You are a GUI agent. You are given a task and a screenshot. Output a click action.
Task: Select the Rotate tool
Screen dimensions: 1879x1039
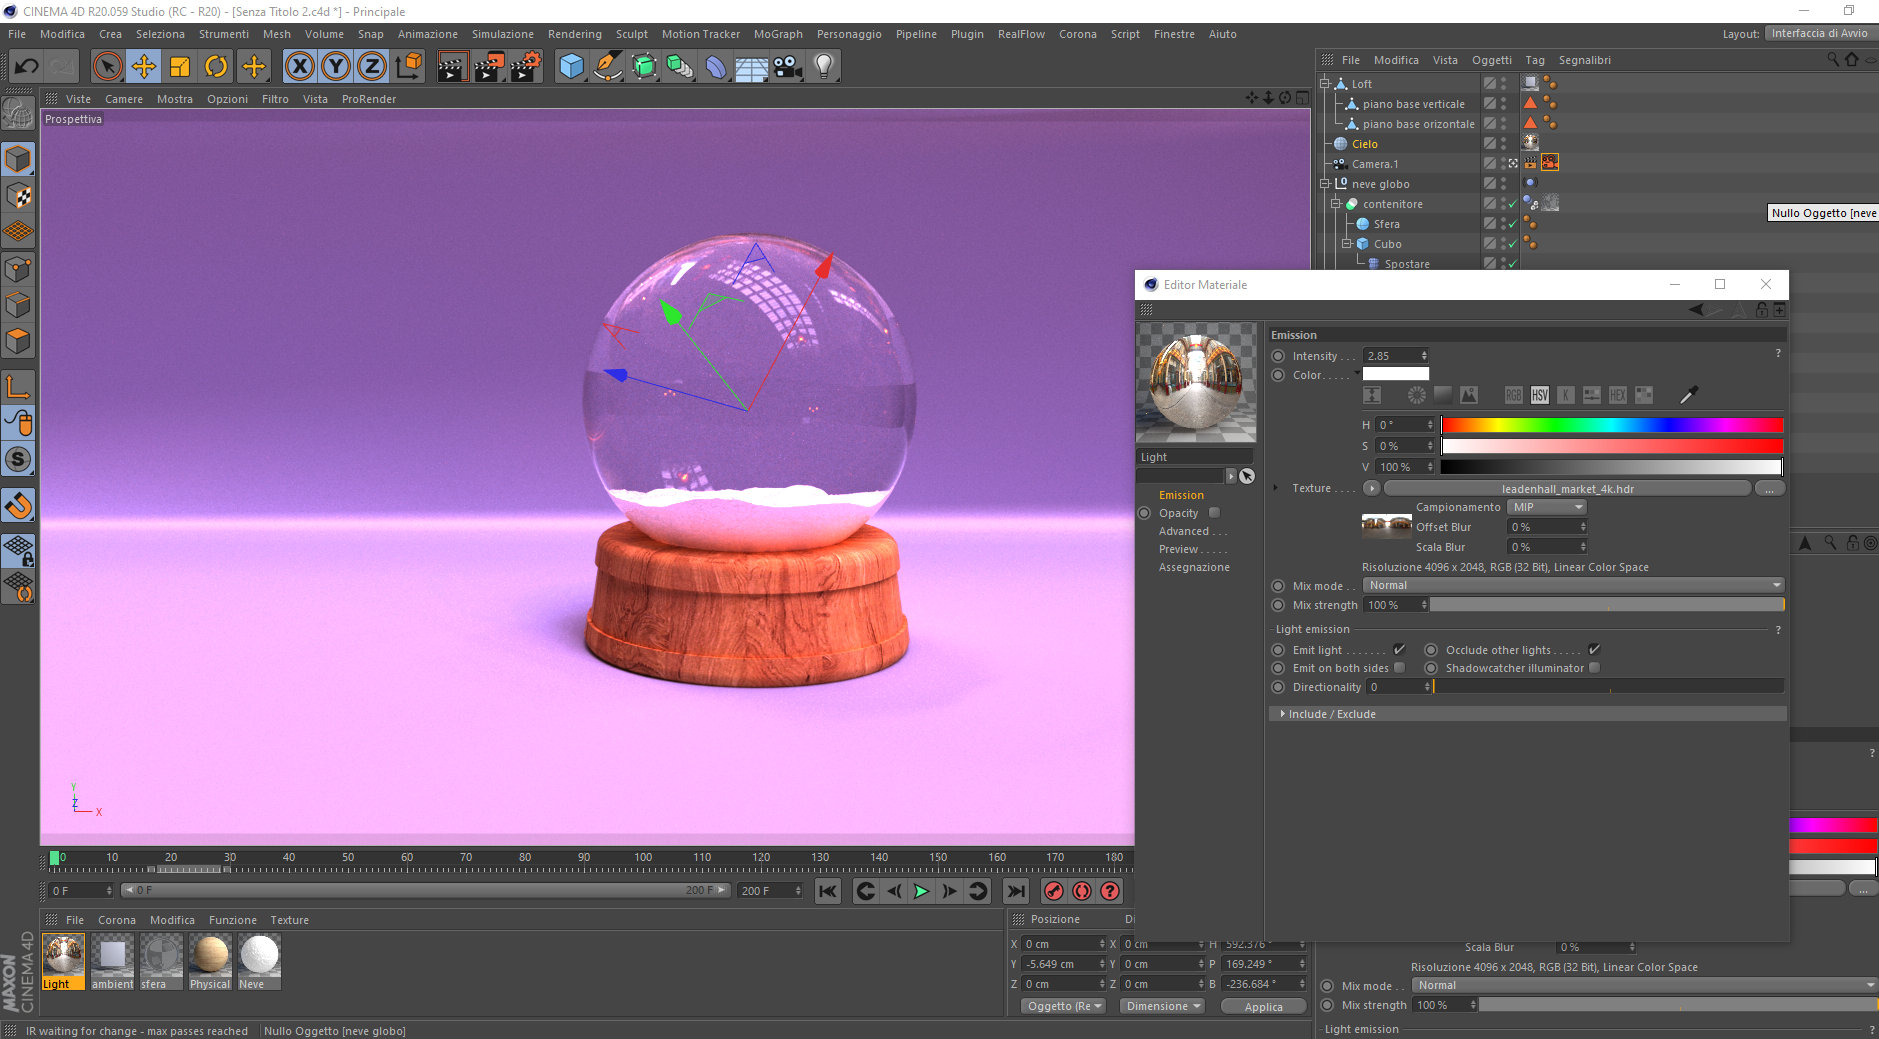click(x=216, y=67)
